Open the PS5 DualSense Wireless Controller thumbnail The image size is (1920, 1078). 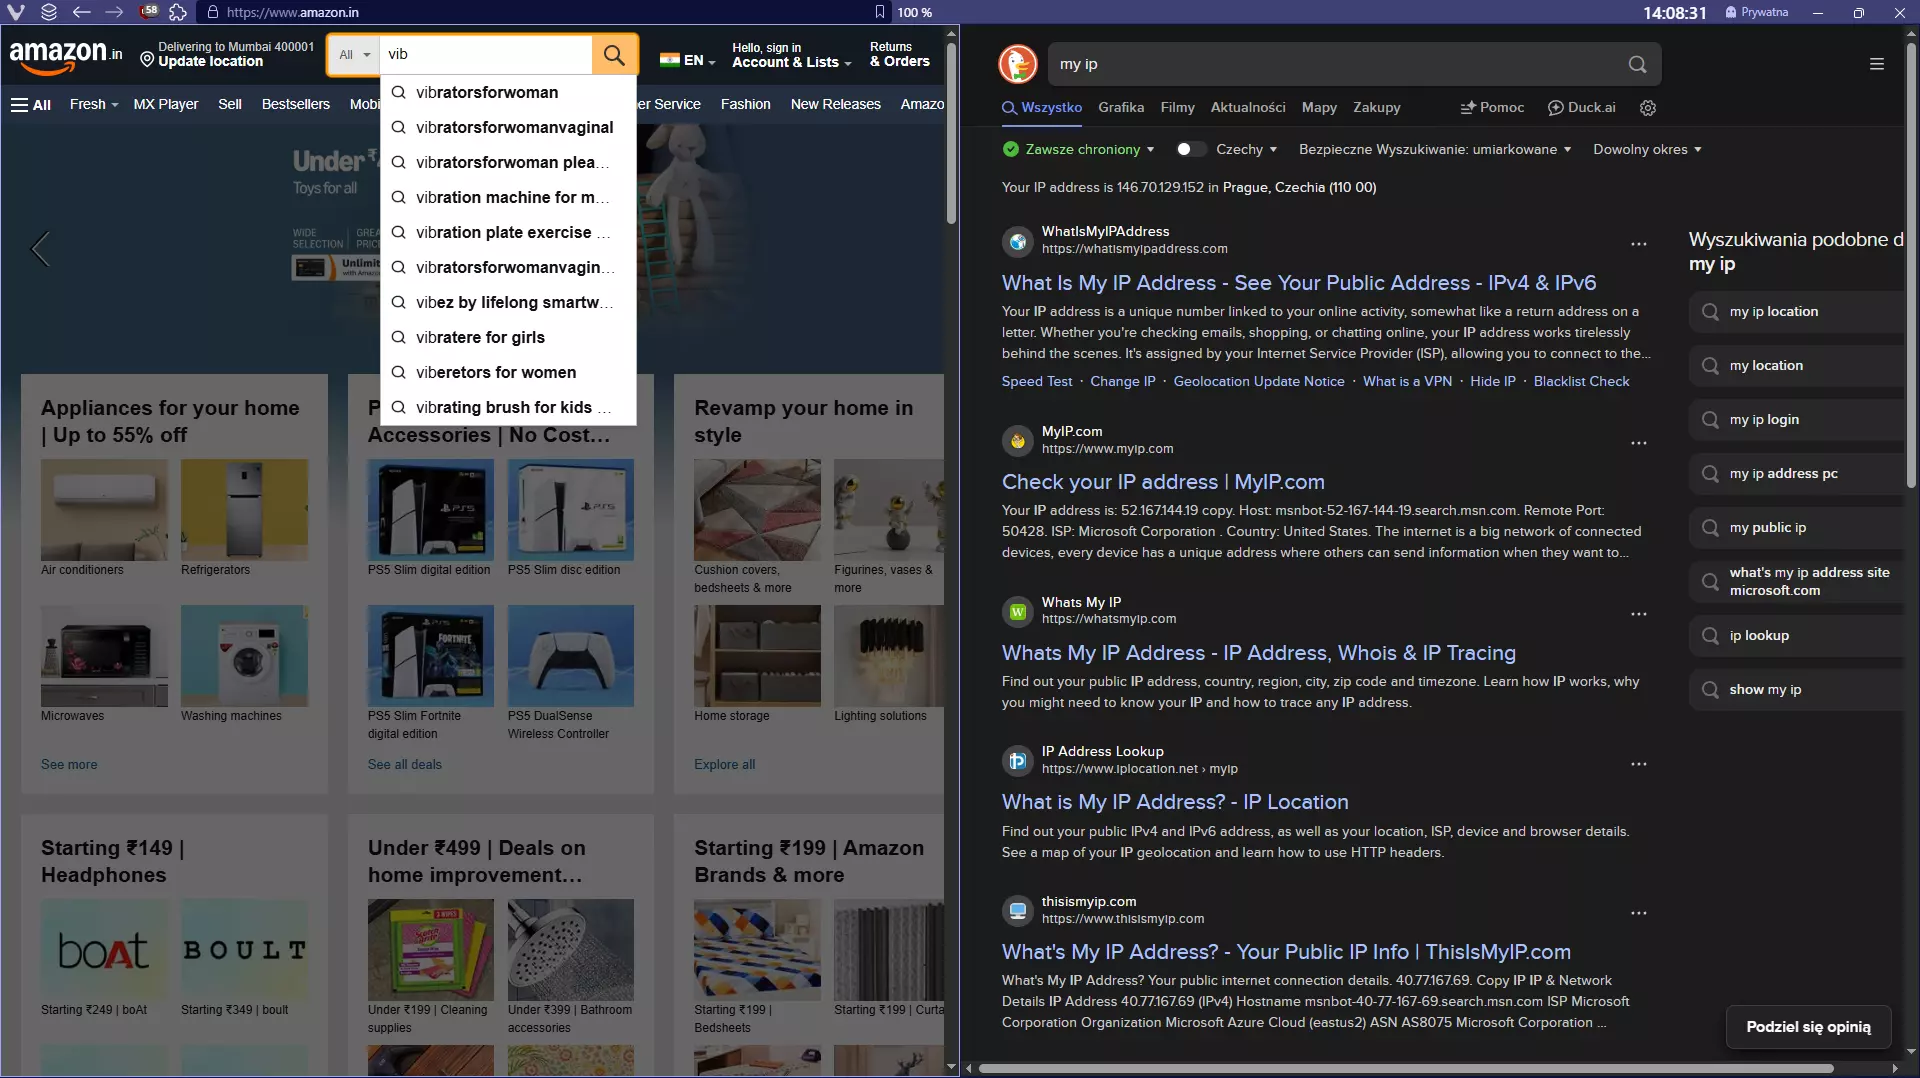click(x=570, y=656)
